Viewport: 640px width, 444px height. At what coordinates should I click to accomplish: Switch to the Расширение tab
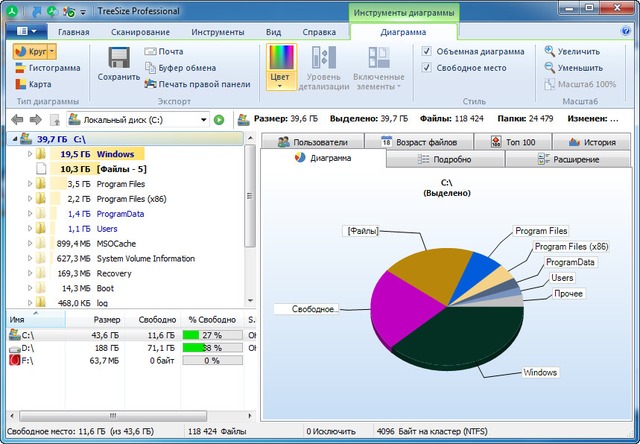(568, 159)
